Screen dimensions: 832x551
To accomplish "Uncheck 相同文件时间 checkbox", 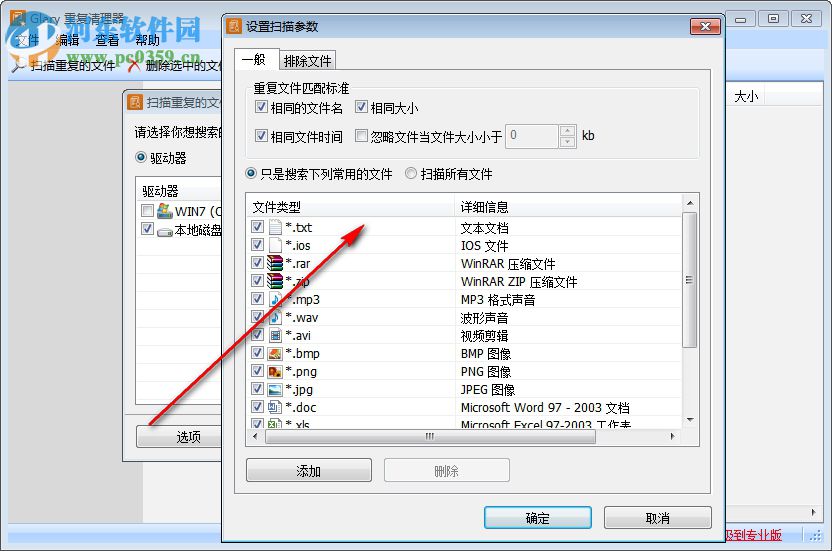I will (261, 135).
